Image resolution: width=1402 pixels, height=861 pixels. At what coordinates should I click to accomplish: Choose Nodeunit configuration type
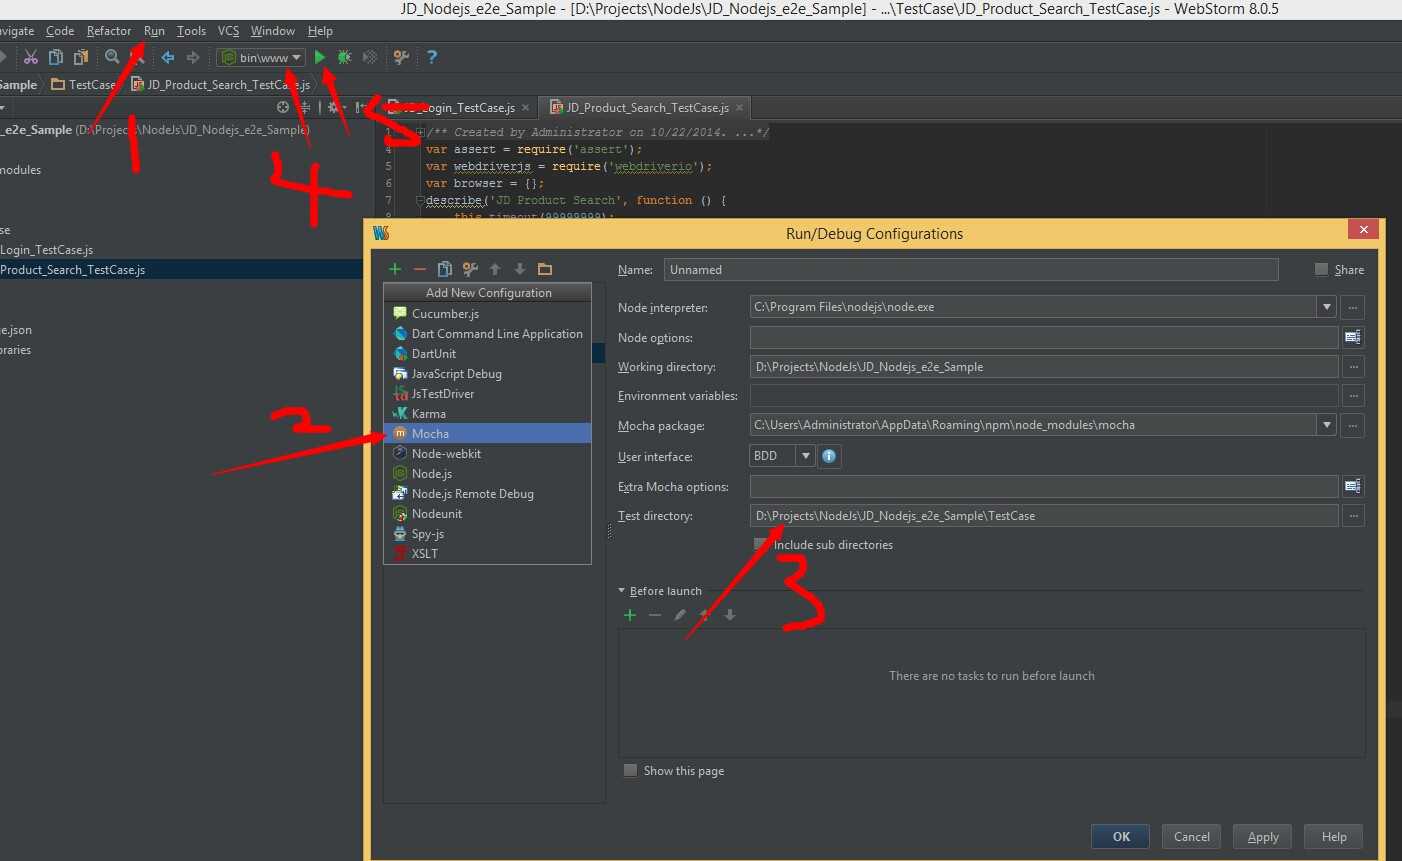click(488, 513)
